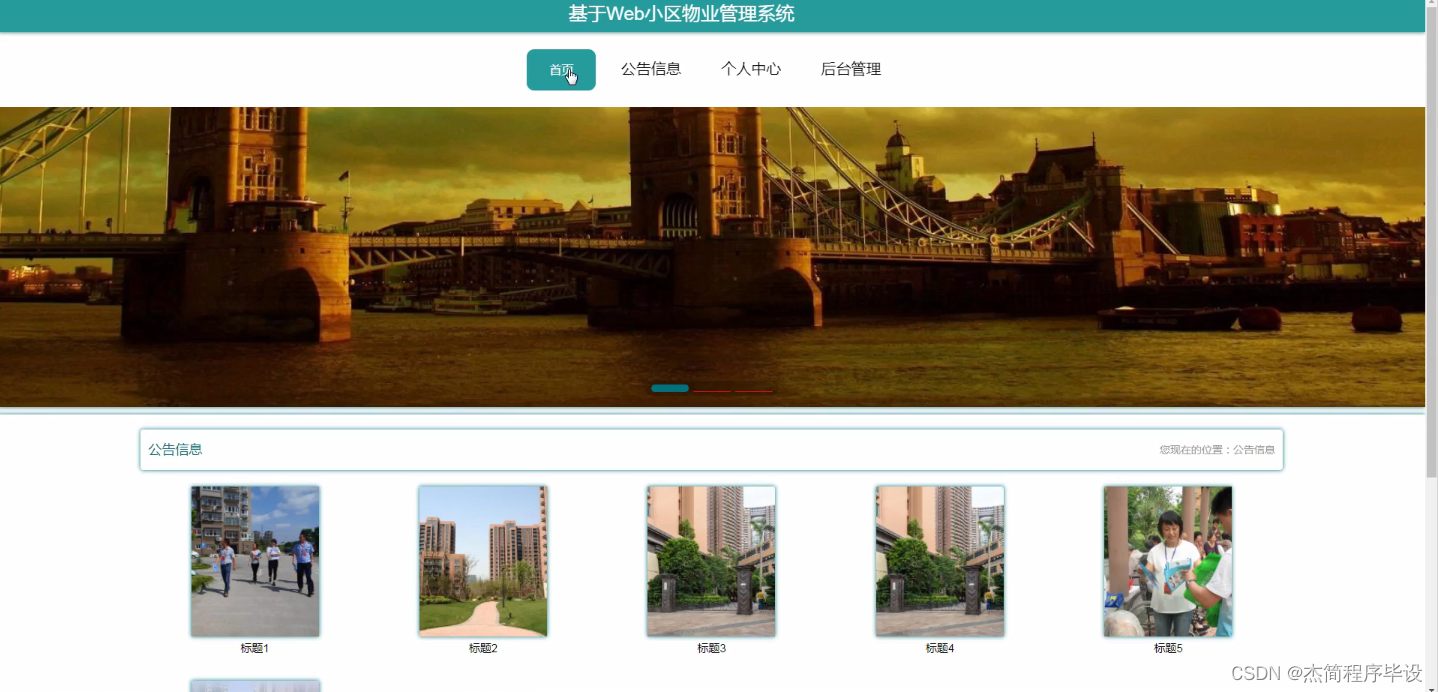Viewport: 1438px width, 692px height.
Task: Open the partially visible thumbnail below 标题1
Action: pyautogui.click(x=254, y=685)
